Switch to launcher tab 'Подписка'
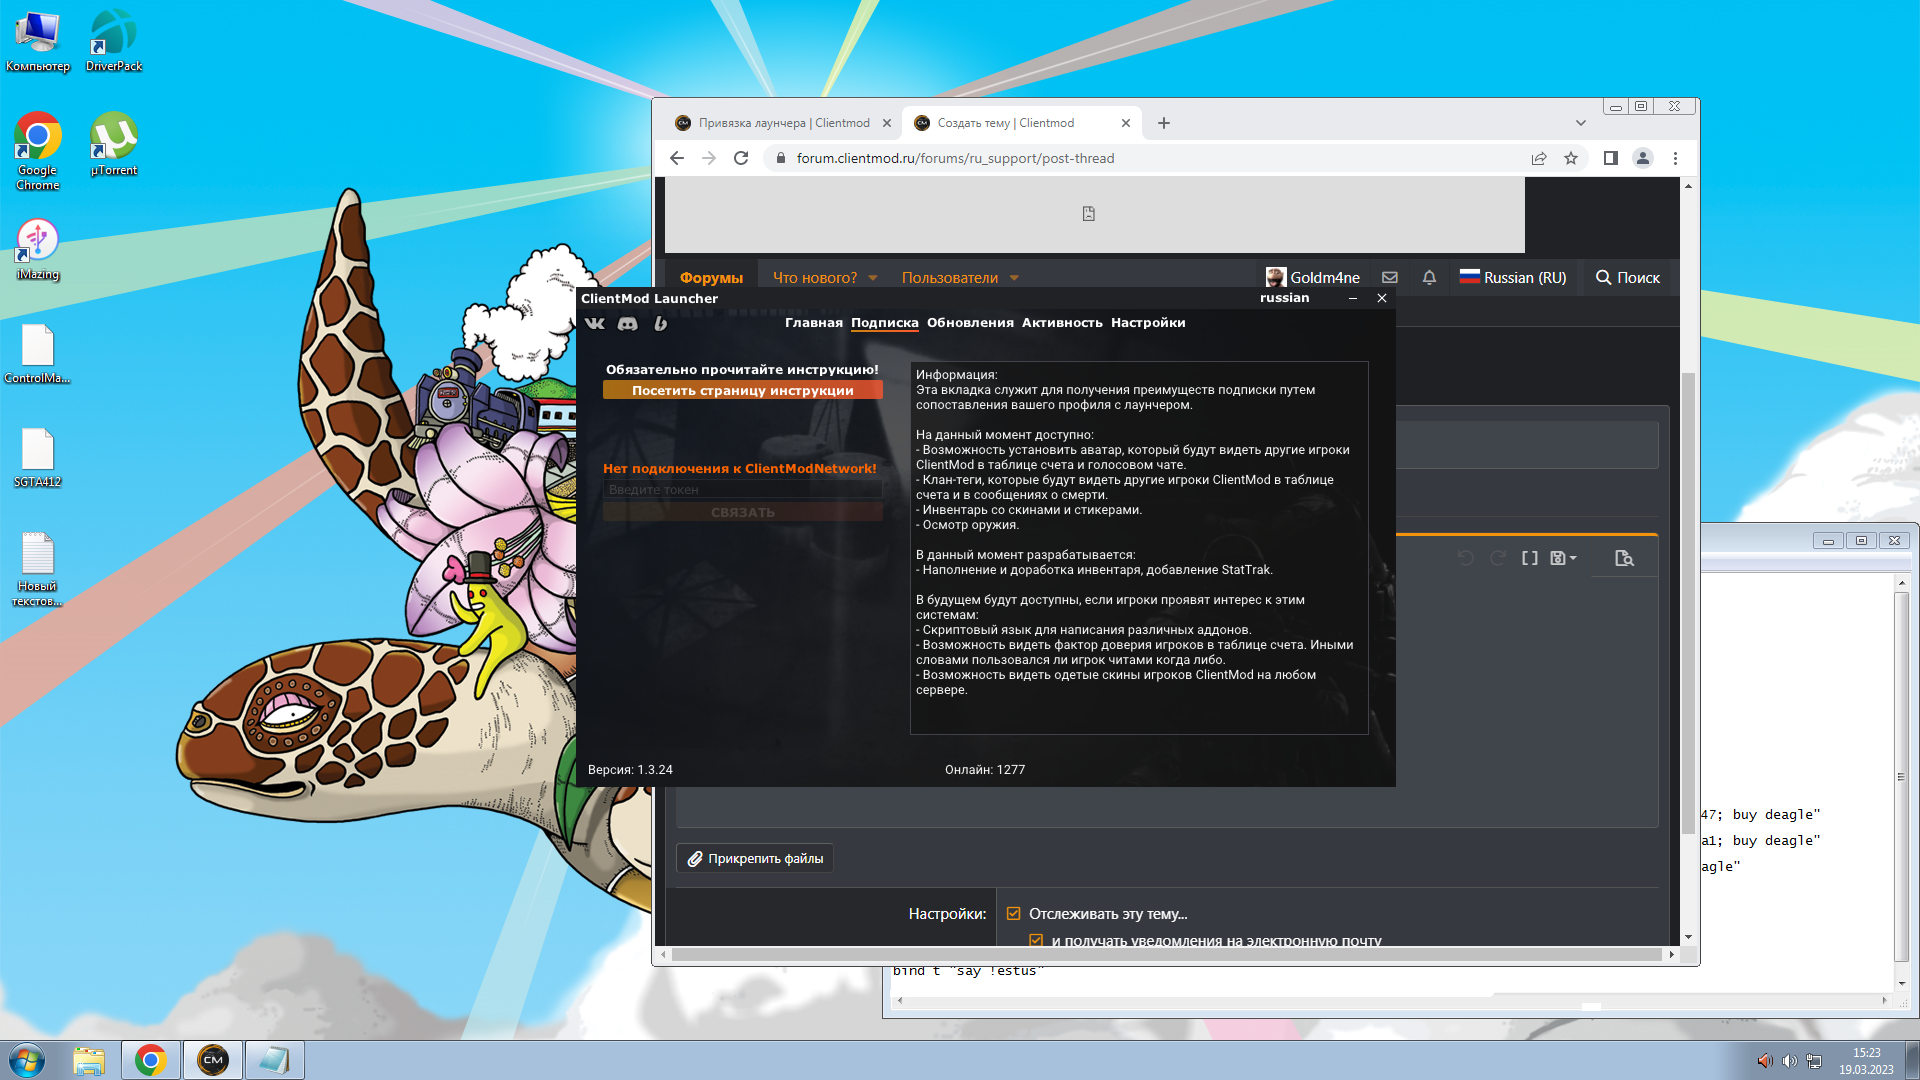The width and height of the screenshot is (1920, 1080). 885,323
